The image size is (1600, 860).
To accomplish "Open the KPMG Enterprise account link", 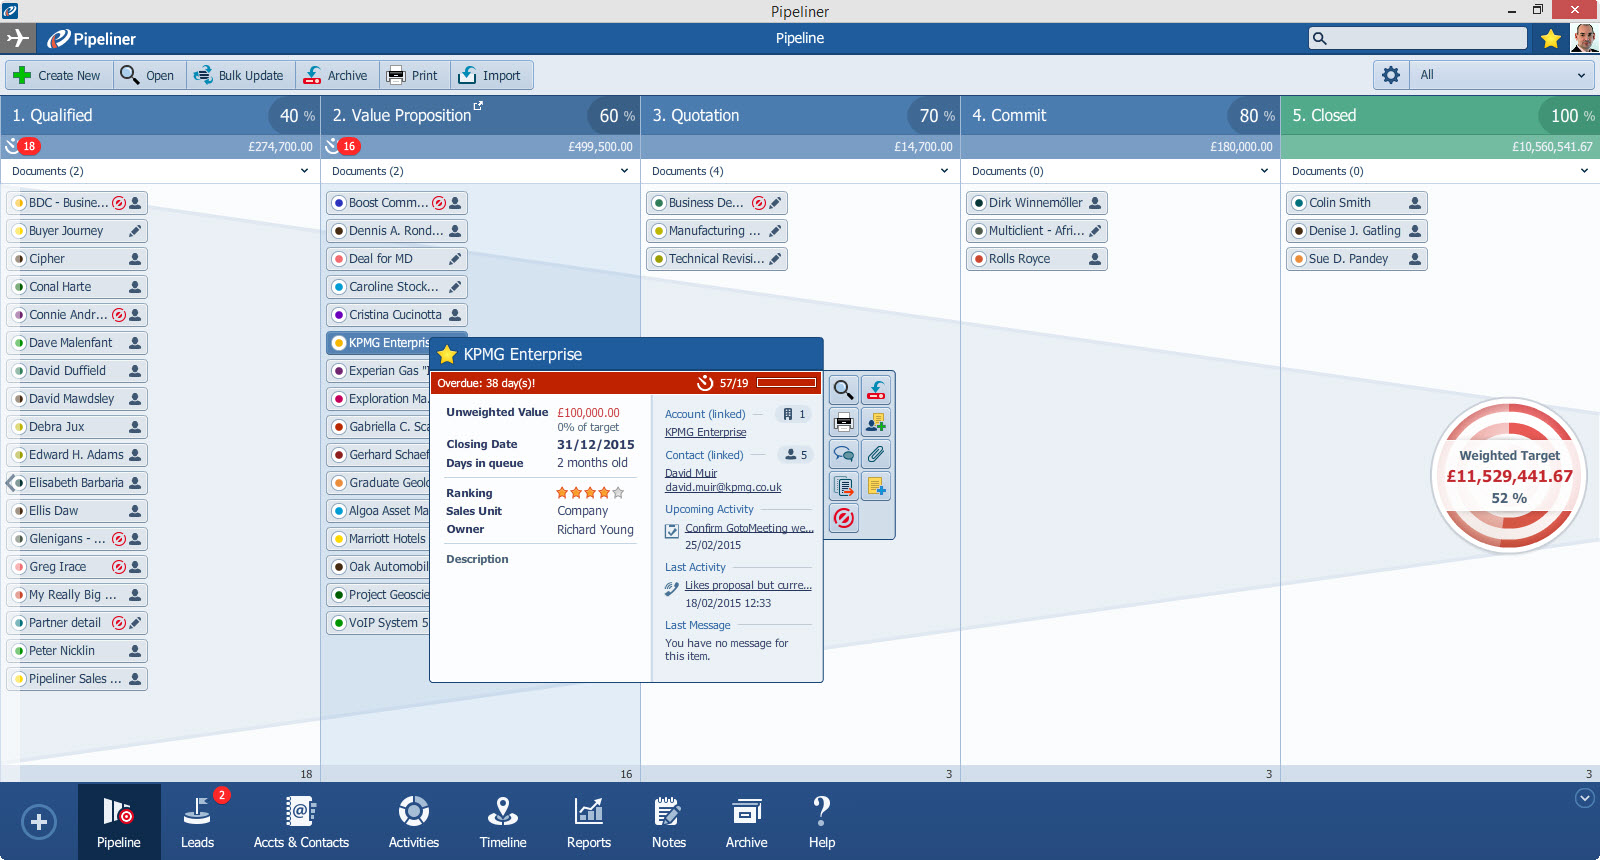I will [706, 432].
